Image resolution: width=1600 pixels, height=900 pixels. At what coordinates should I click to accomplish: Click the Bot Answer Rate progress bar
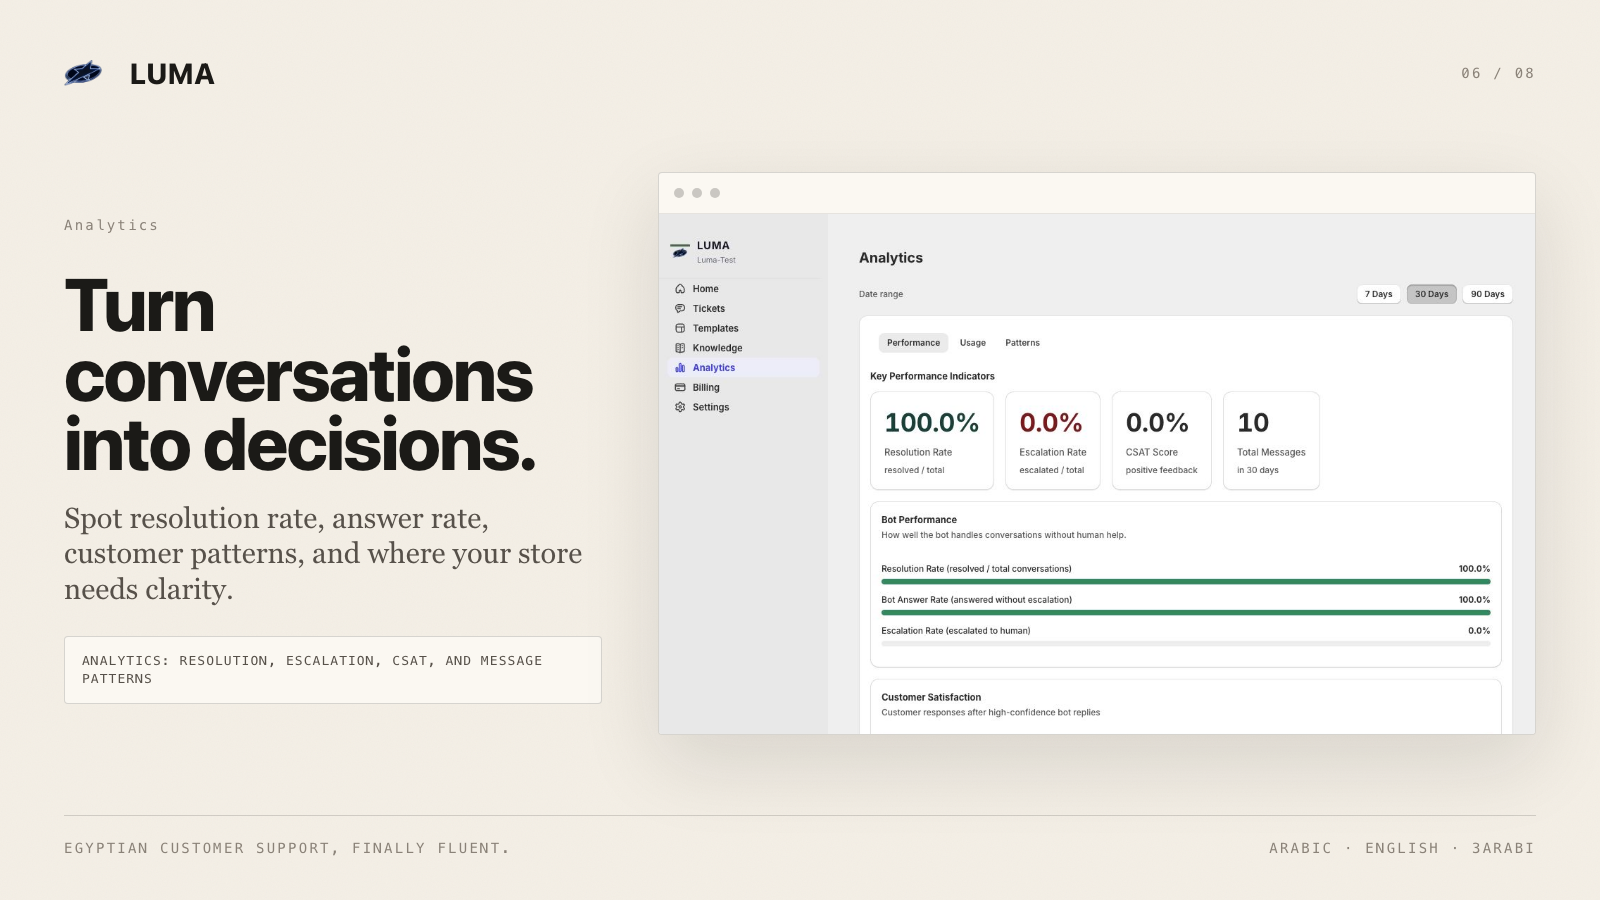1185,612
